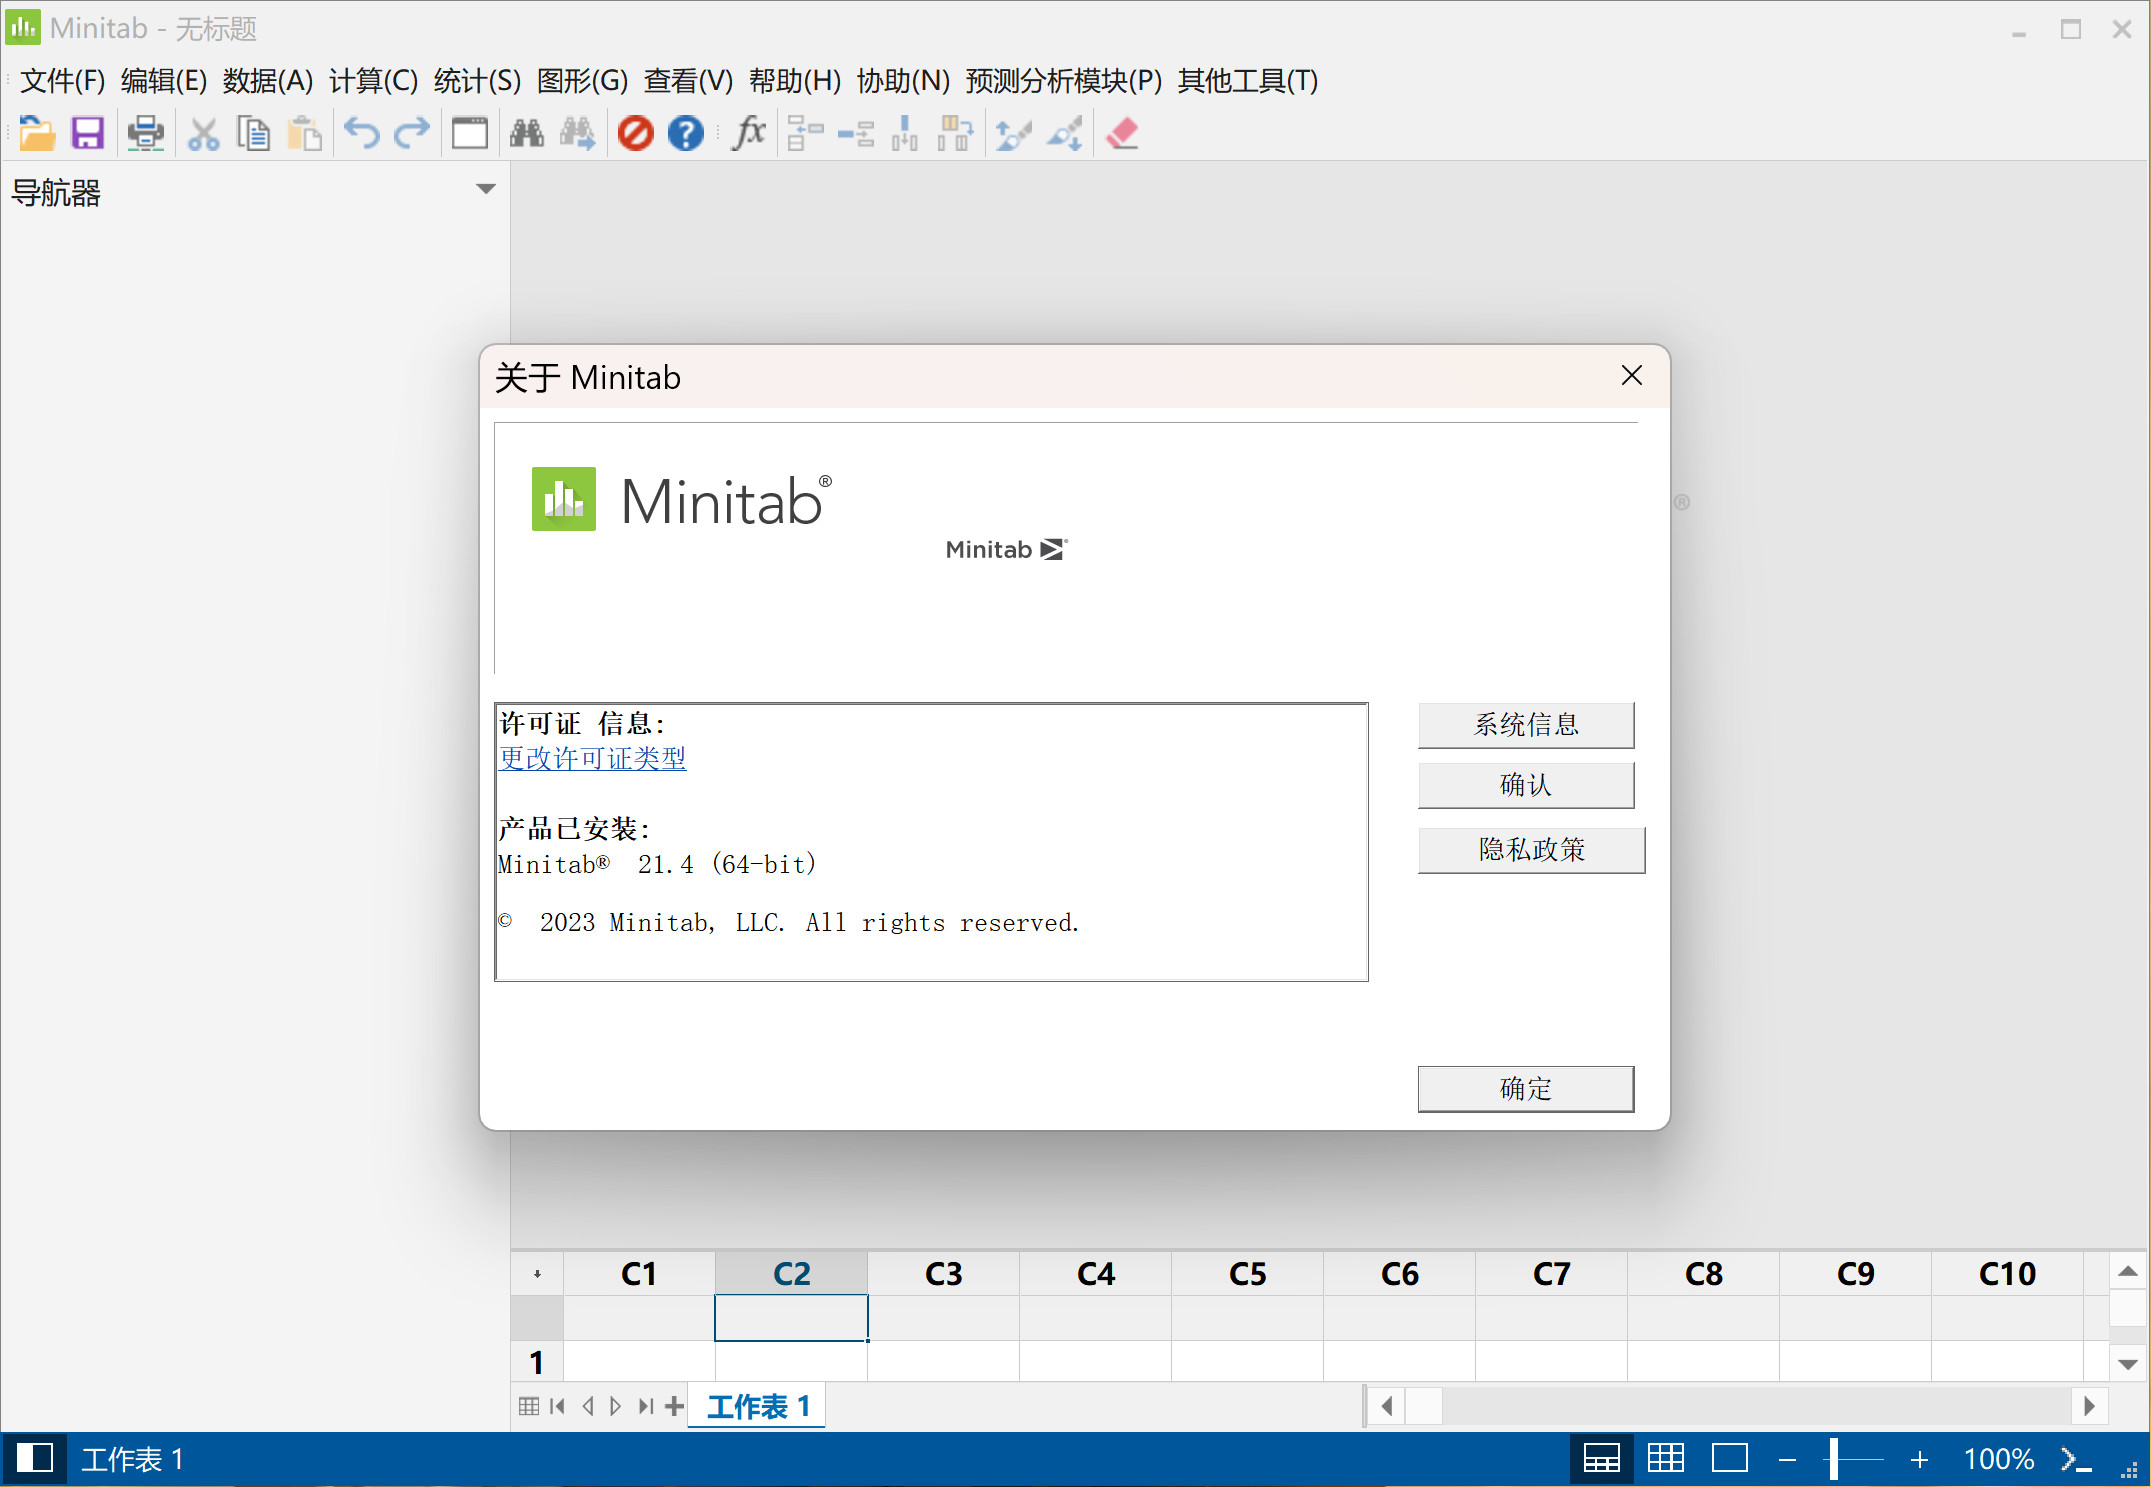Open the 查看(V) menu
2151x1487 pixels.
(x=688, y=81)
